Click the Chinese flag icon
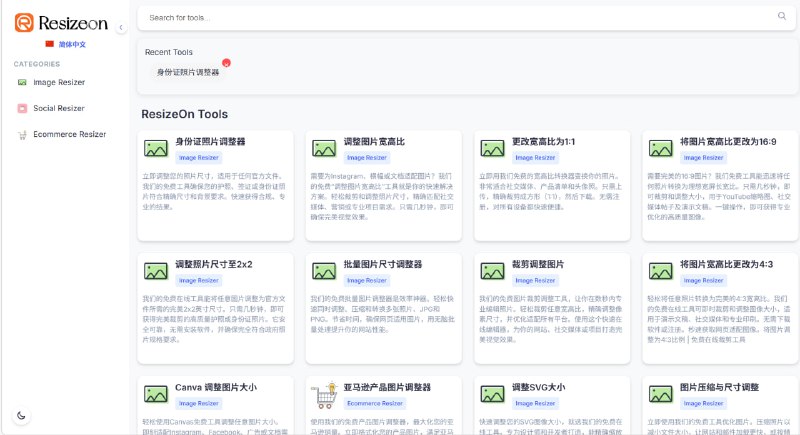Screen dimensions: 800x435 [x=49, y=44]
